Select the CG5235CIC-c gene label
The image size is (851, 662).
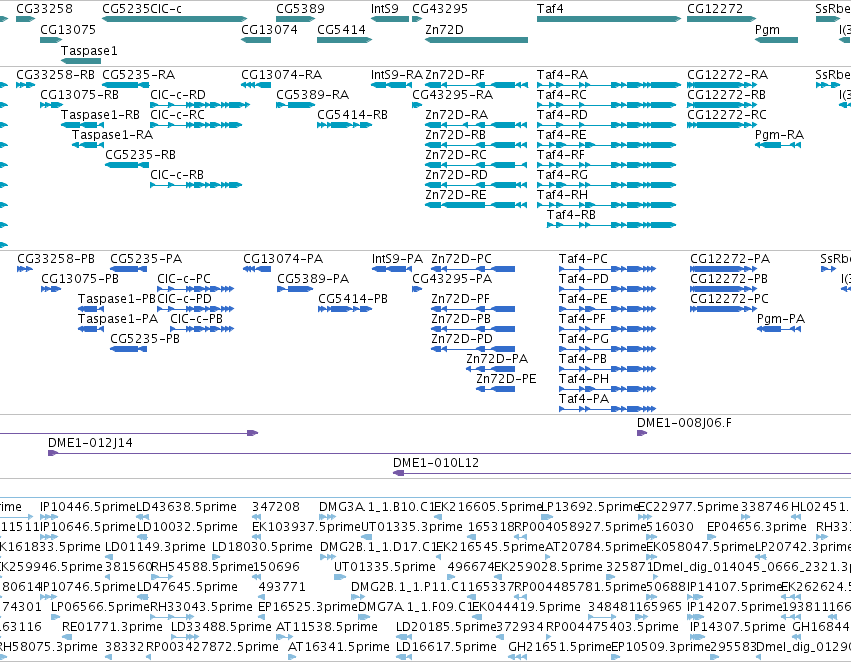point(142,9)
